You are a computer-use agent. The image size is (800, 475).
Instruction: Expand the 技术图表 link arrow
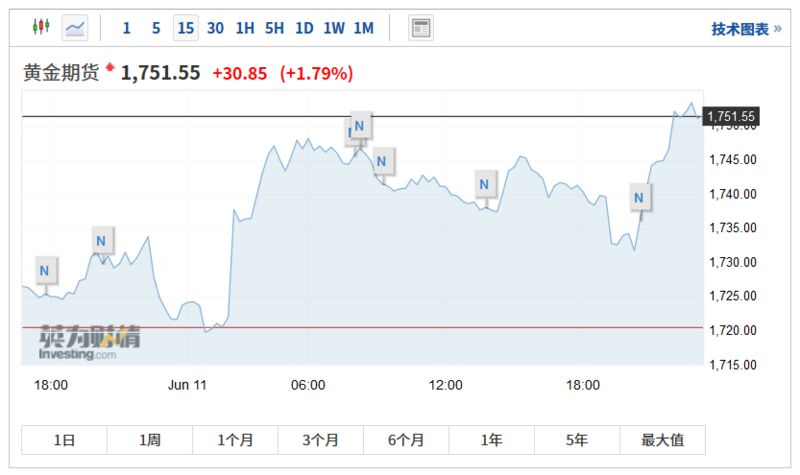tap(777, 29)
